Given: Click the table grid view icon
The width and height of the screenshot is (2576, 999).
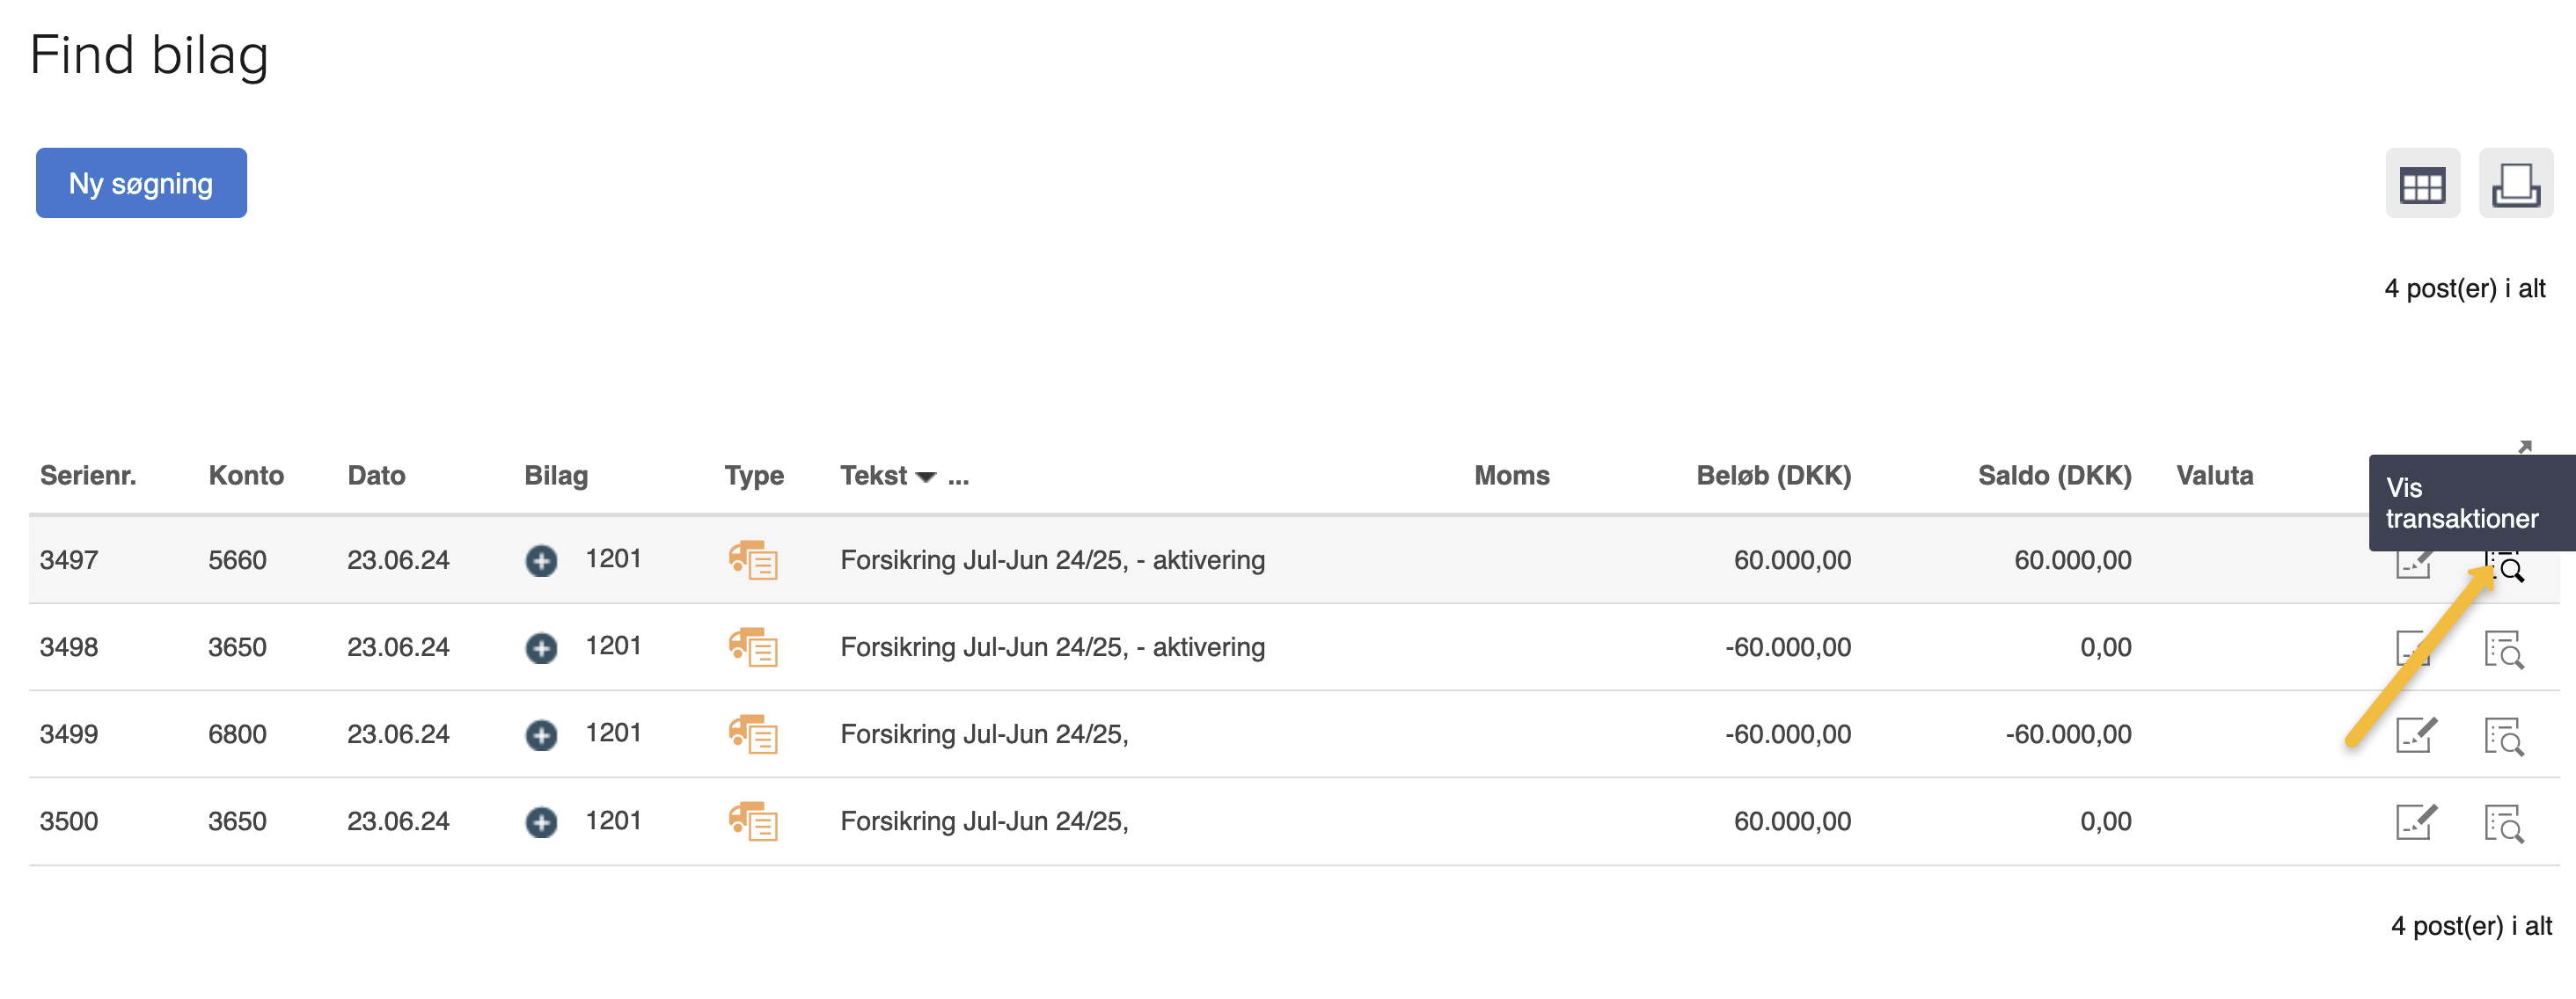Looking at the screenshot, I should (x=2421, y=184).
